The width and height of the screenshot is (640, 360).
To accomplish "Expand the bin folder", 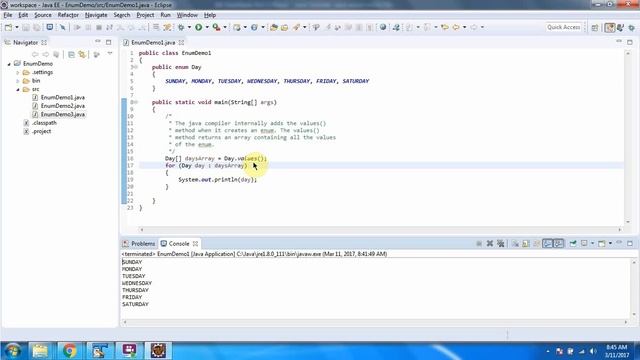I will click(x=18, y=81).
